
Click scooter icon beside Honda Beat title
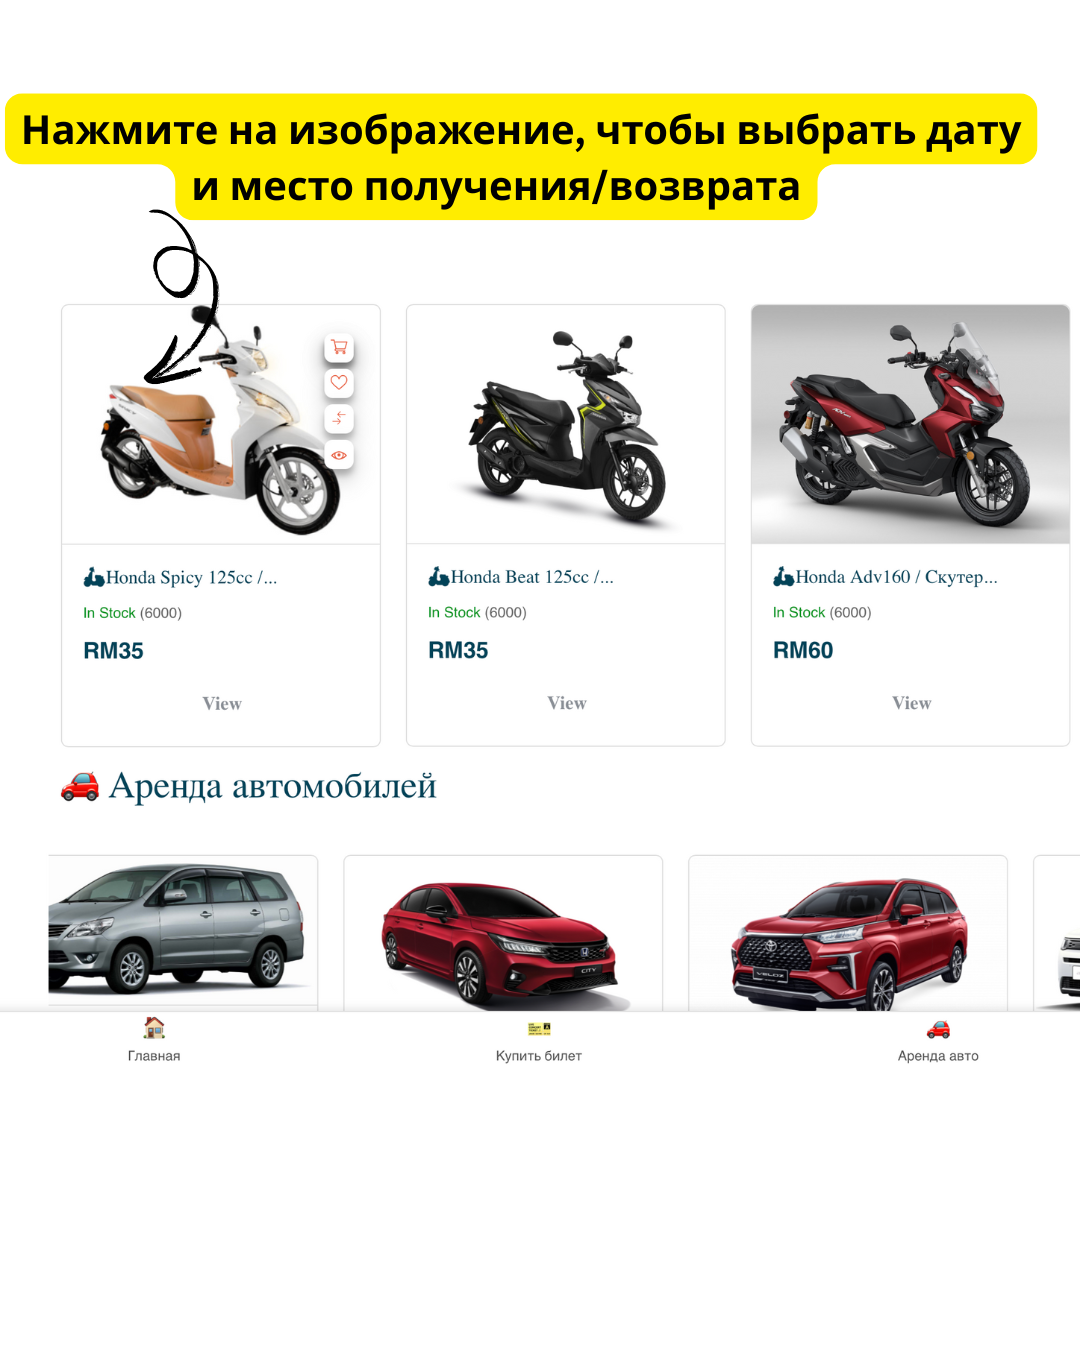[x=438, y=577]
